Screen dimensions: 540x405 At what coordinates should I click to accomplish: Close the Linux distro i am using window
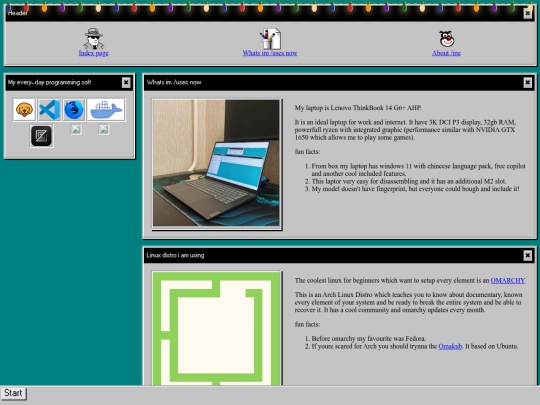point(527,256)
